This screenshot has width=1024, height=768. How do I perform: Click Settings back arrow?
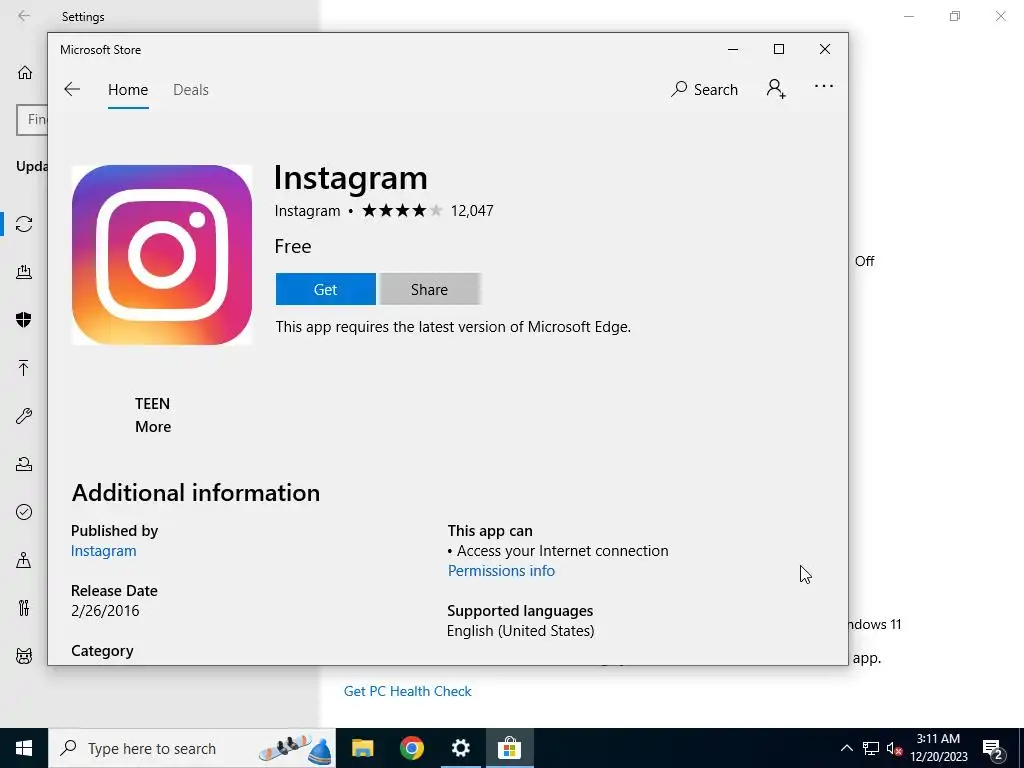[x=24, y=16]
